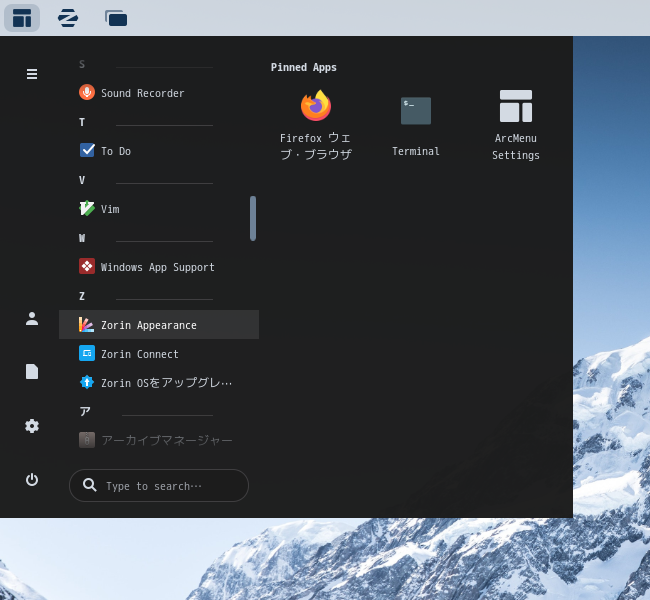Launch Firefox from Pinned Apps
The height and width of the screenshot is (600, 650).
point(316,125)
